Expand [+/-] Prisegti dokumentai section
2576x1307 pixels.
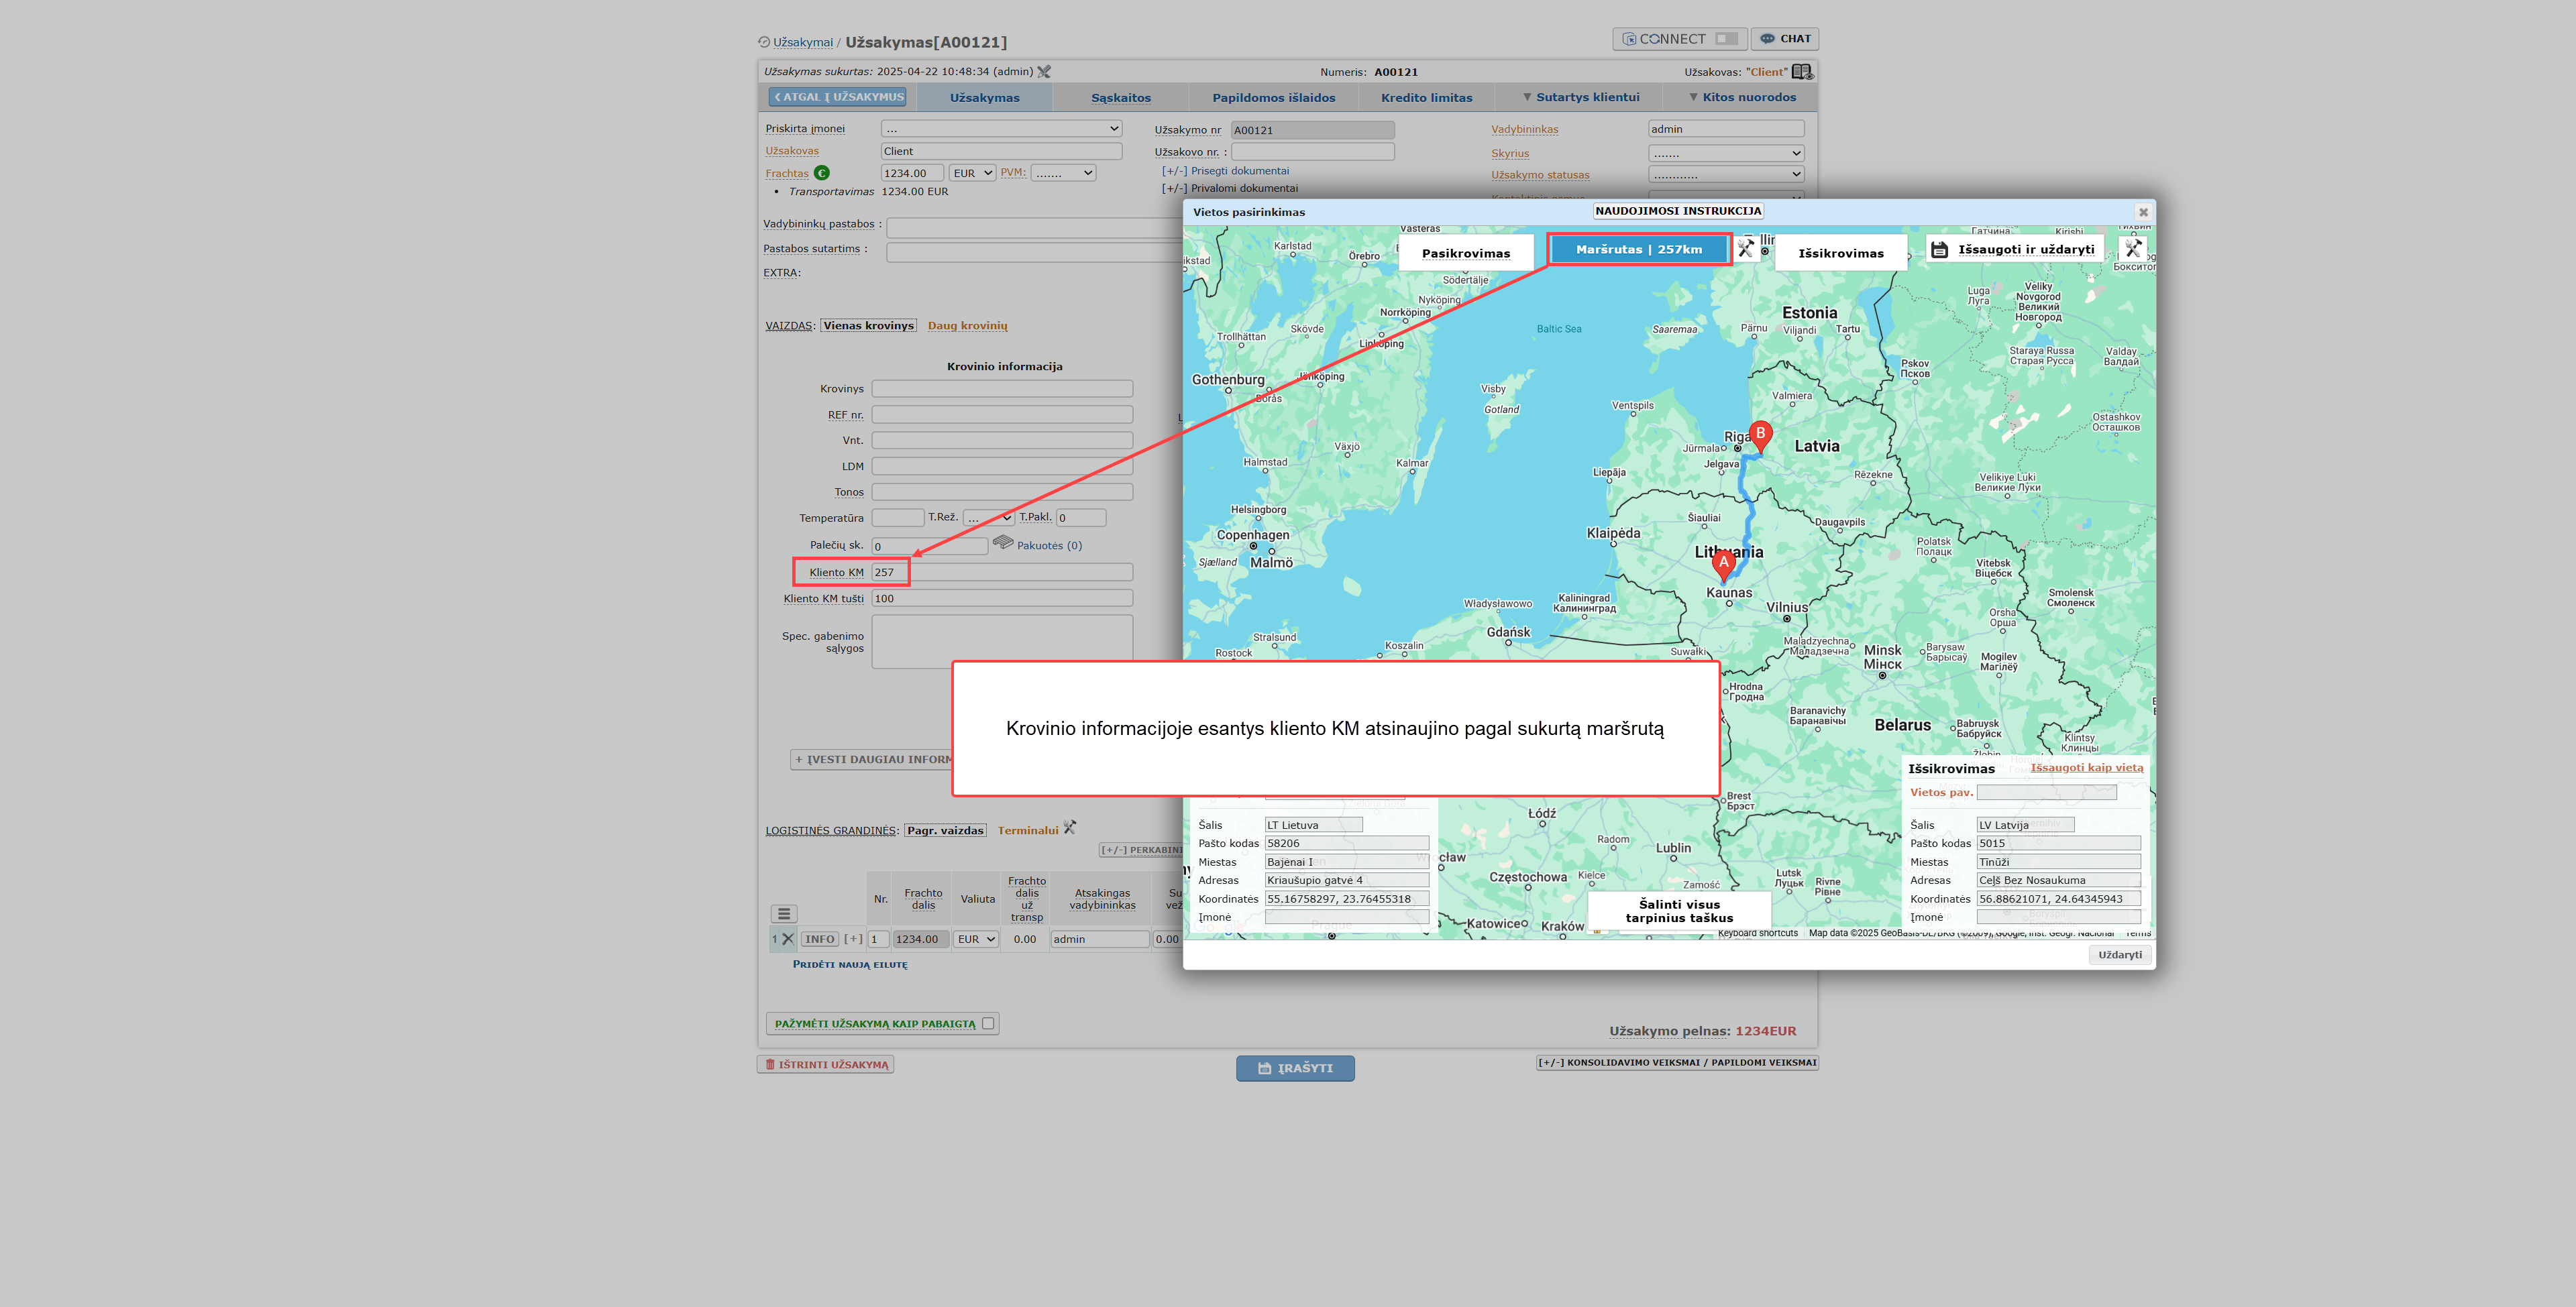[1225, 171]
